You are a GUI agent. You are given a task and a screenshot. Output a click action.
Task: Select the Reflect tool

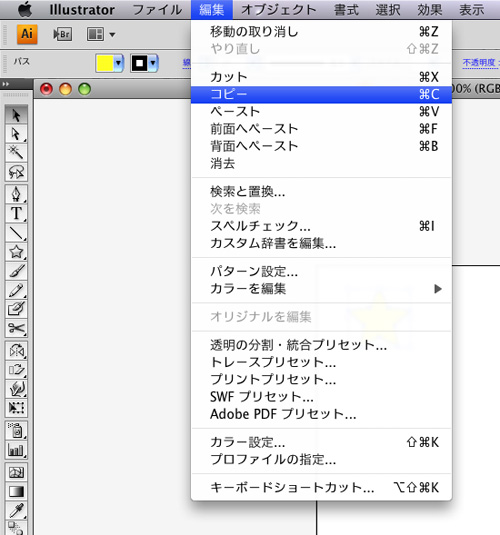[x=16, y=350]
